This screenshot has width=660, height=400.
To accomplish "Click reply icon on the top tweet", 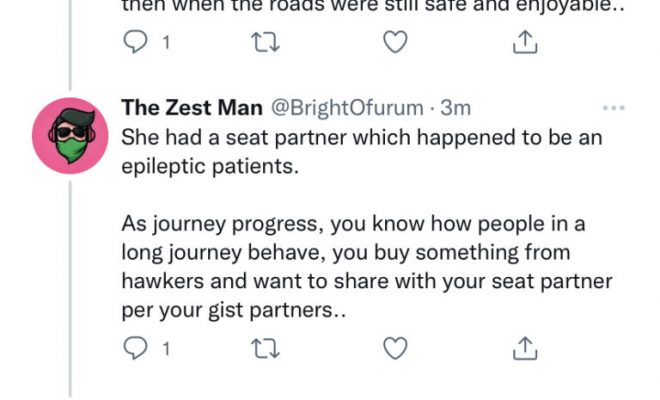I will coord(133,42).
